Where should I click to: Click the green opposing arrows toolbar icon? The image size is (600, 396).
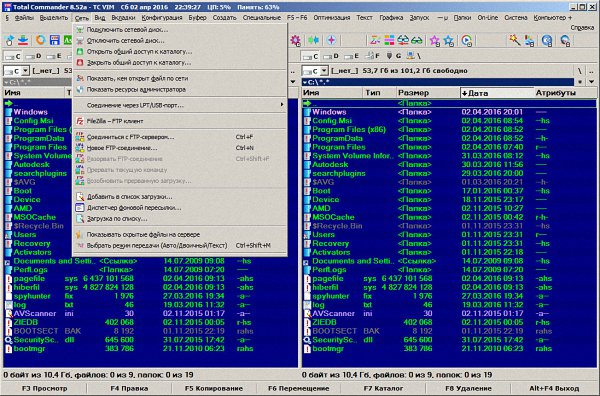click(x=313, y=40)
